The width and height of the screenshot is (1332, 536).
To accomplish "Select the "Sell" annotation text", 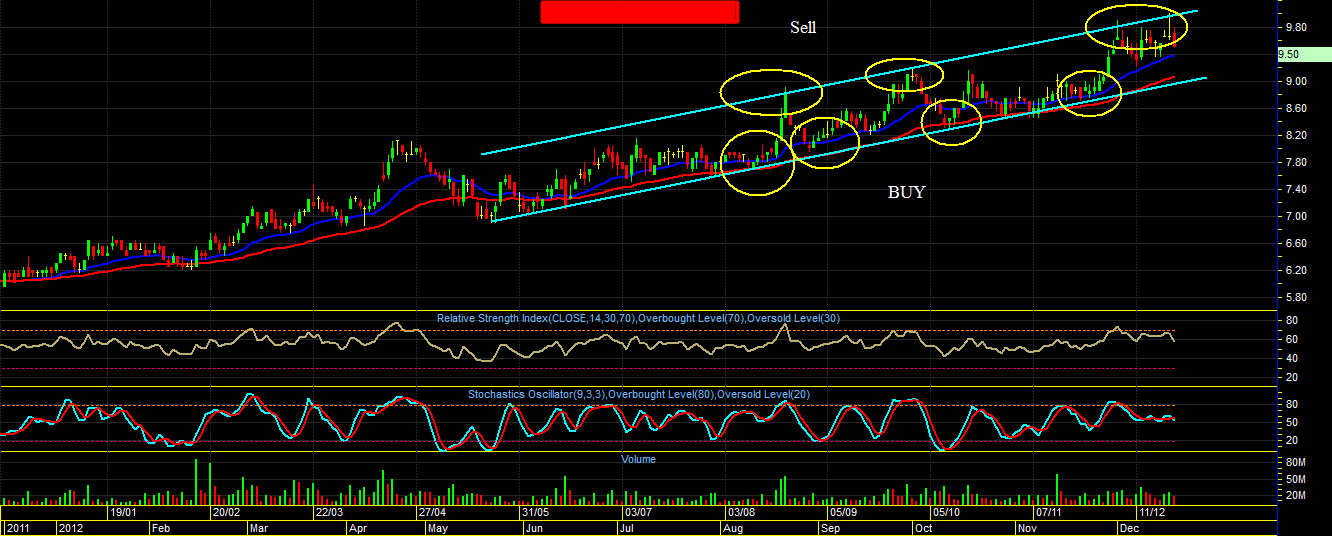I will [803, 27].
